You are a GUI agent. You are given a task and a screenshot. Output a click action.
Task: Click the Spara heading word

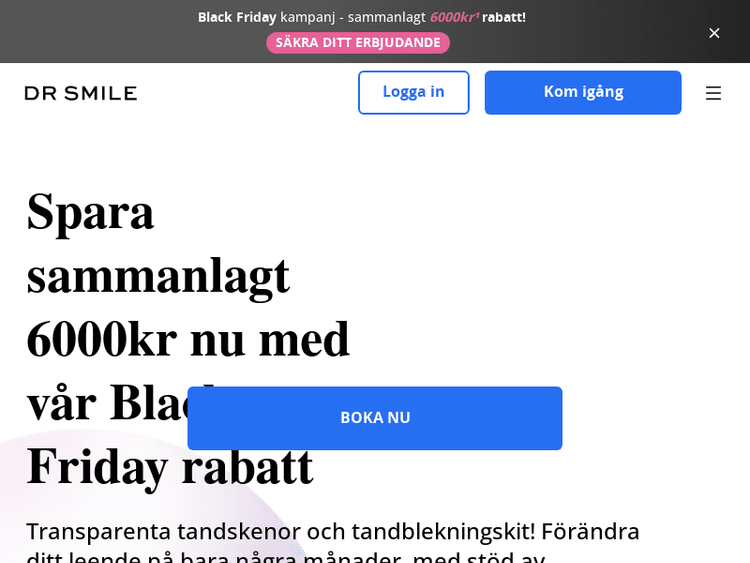91,211
